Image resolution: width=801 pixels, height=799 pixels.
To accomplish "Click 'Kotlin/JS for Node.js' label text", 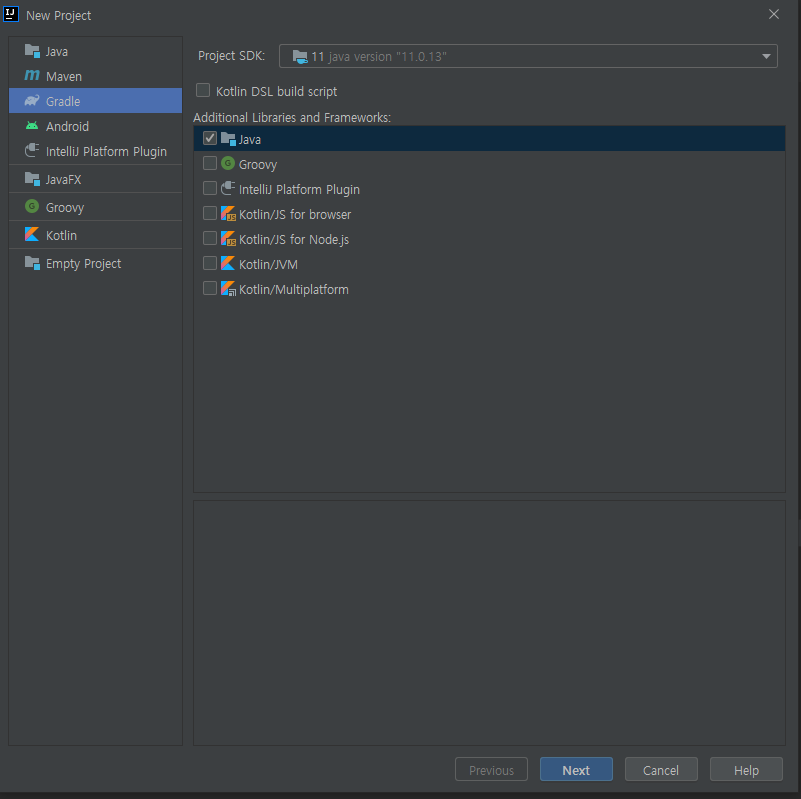I will click(x=294, y=240).
